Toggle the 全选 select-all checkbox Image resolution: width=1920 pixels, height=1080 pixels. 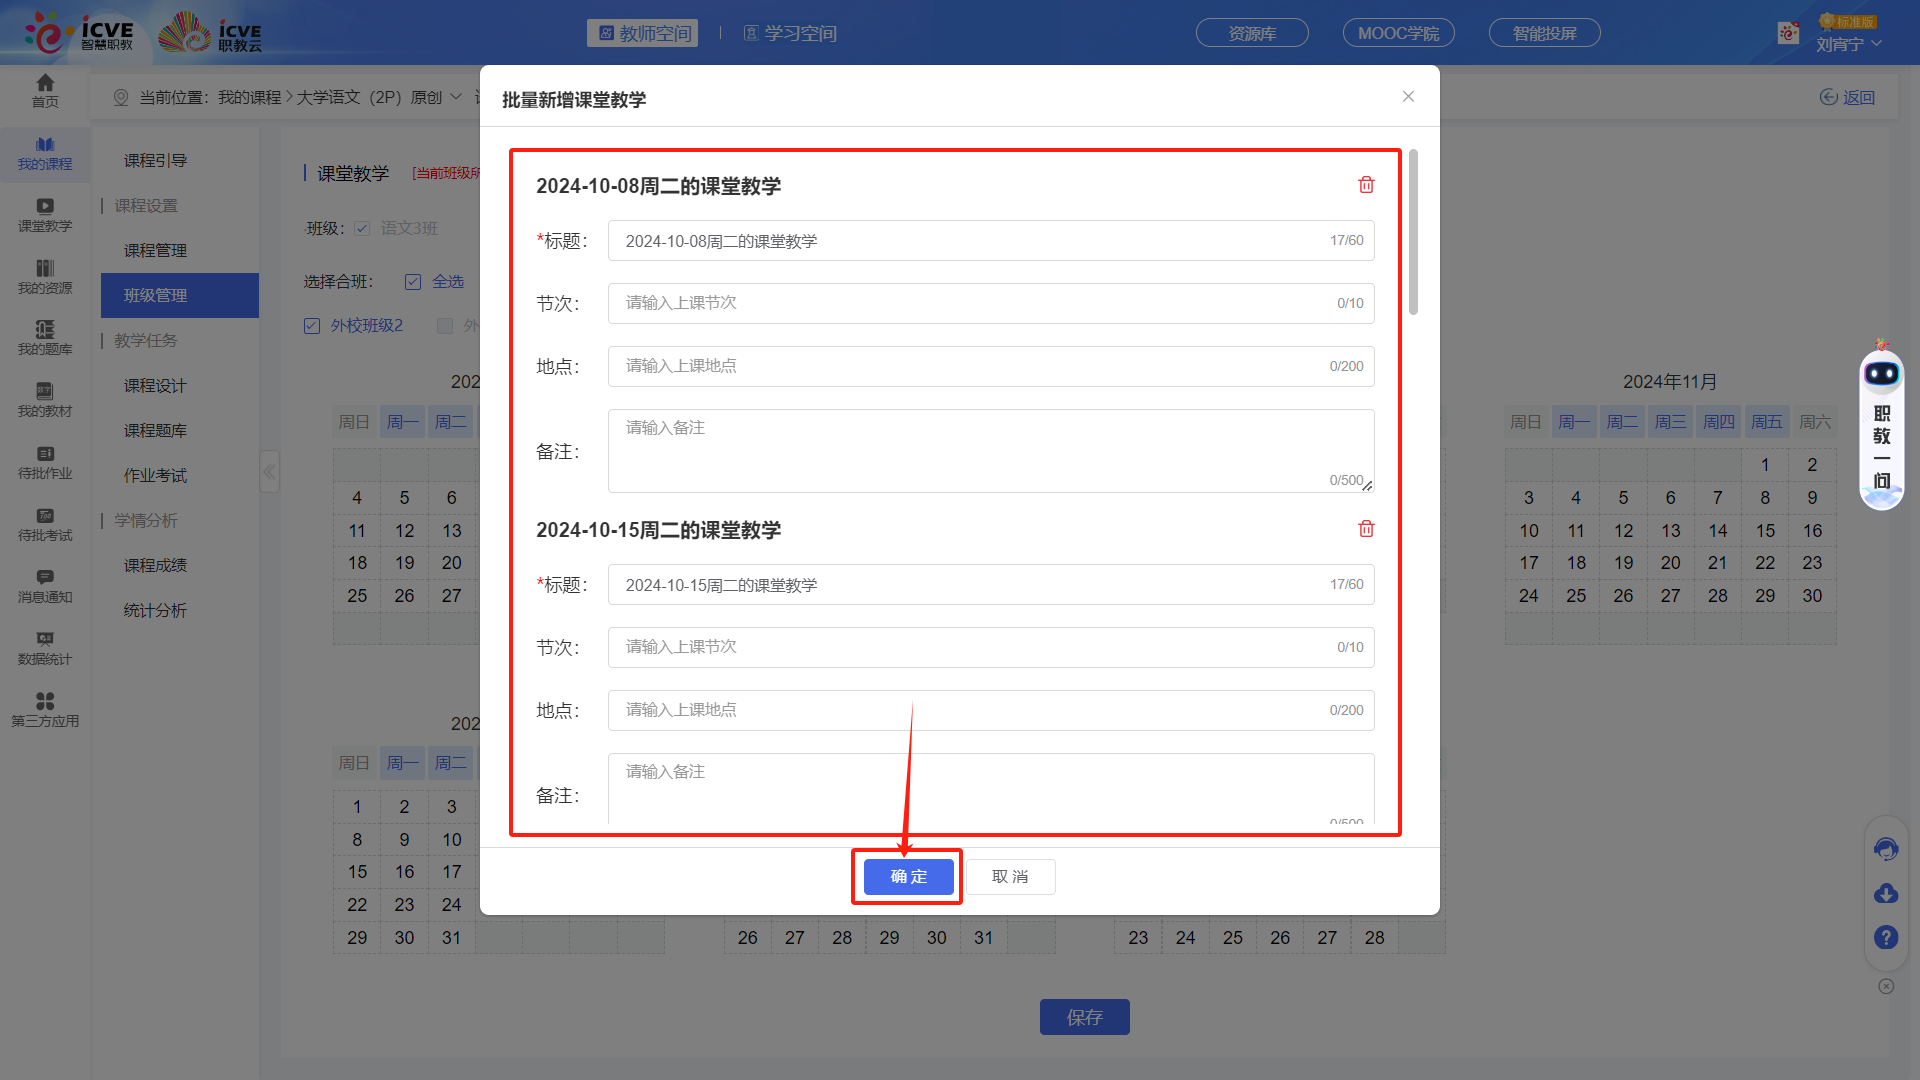tap(413, 281)
